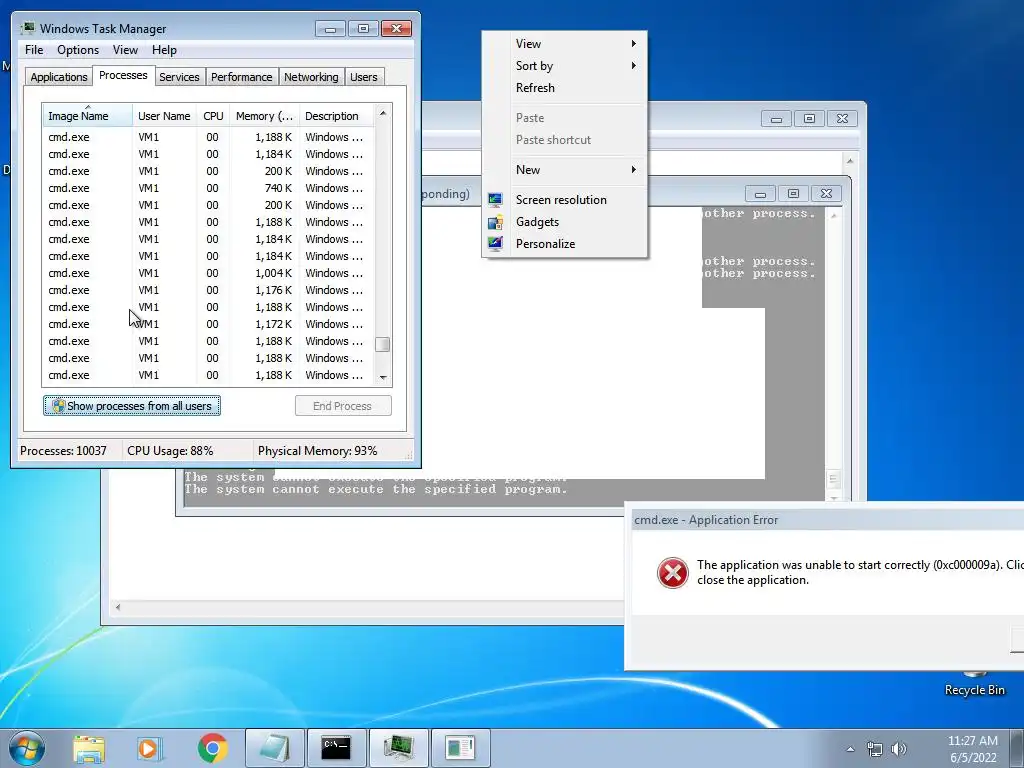Image resolution: width=1024 pixels, height=768 pixels.
Task: Expand Sort by submenu in context menu
Action: tap(565, 66)
